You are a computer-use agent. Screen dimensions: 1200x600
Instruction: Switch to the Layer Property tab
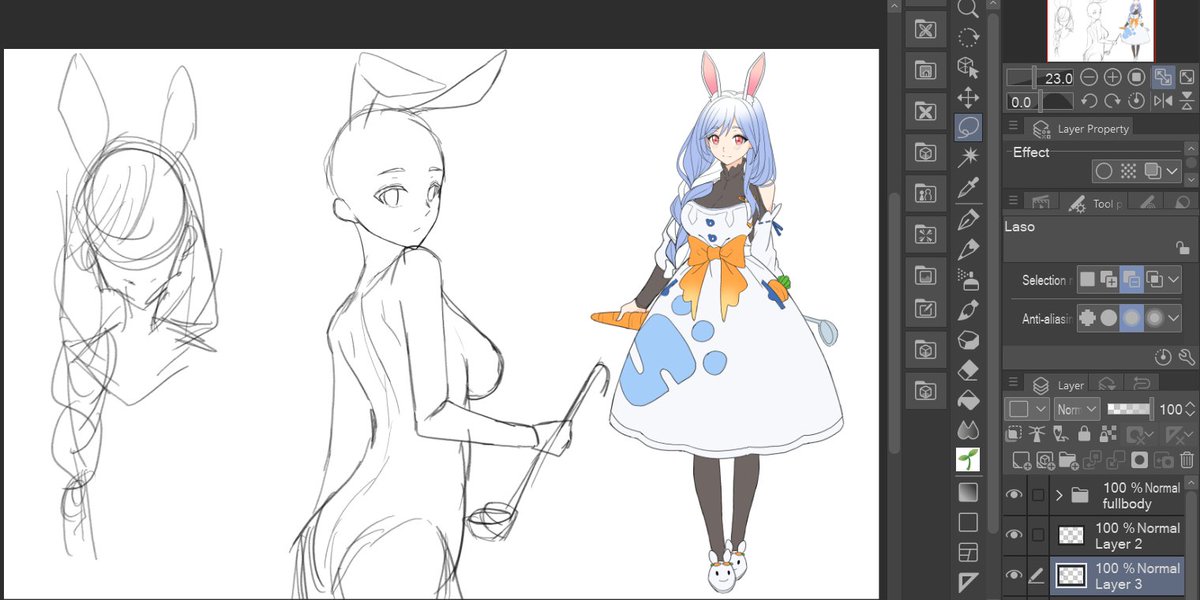click(x=1080, y=128)
